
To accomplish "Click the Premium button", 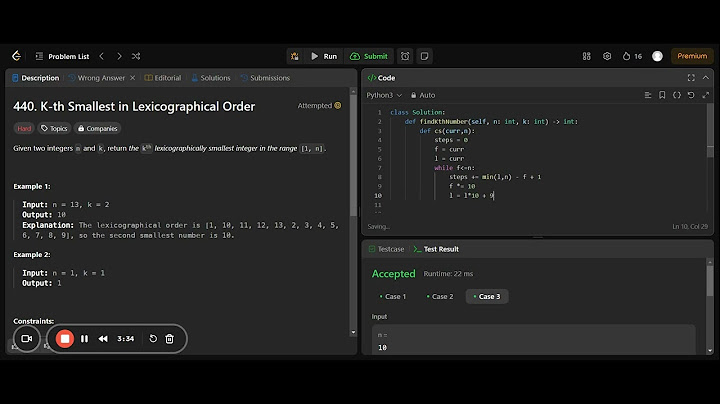I will coord(692,56).
